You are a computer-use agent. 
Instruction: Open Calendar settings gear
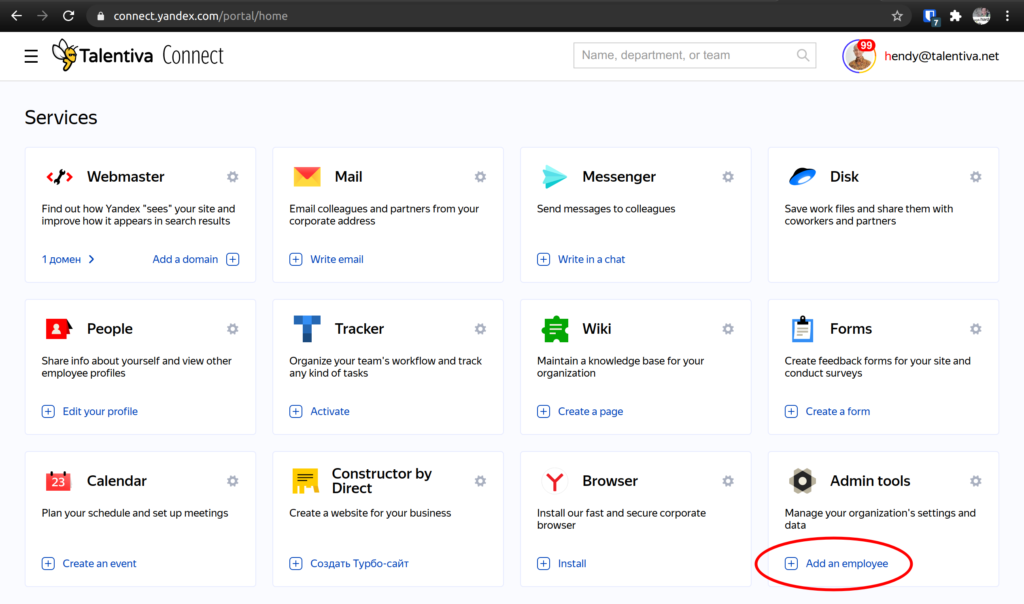click(232, 481)
